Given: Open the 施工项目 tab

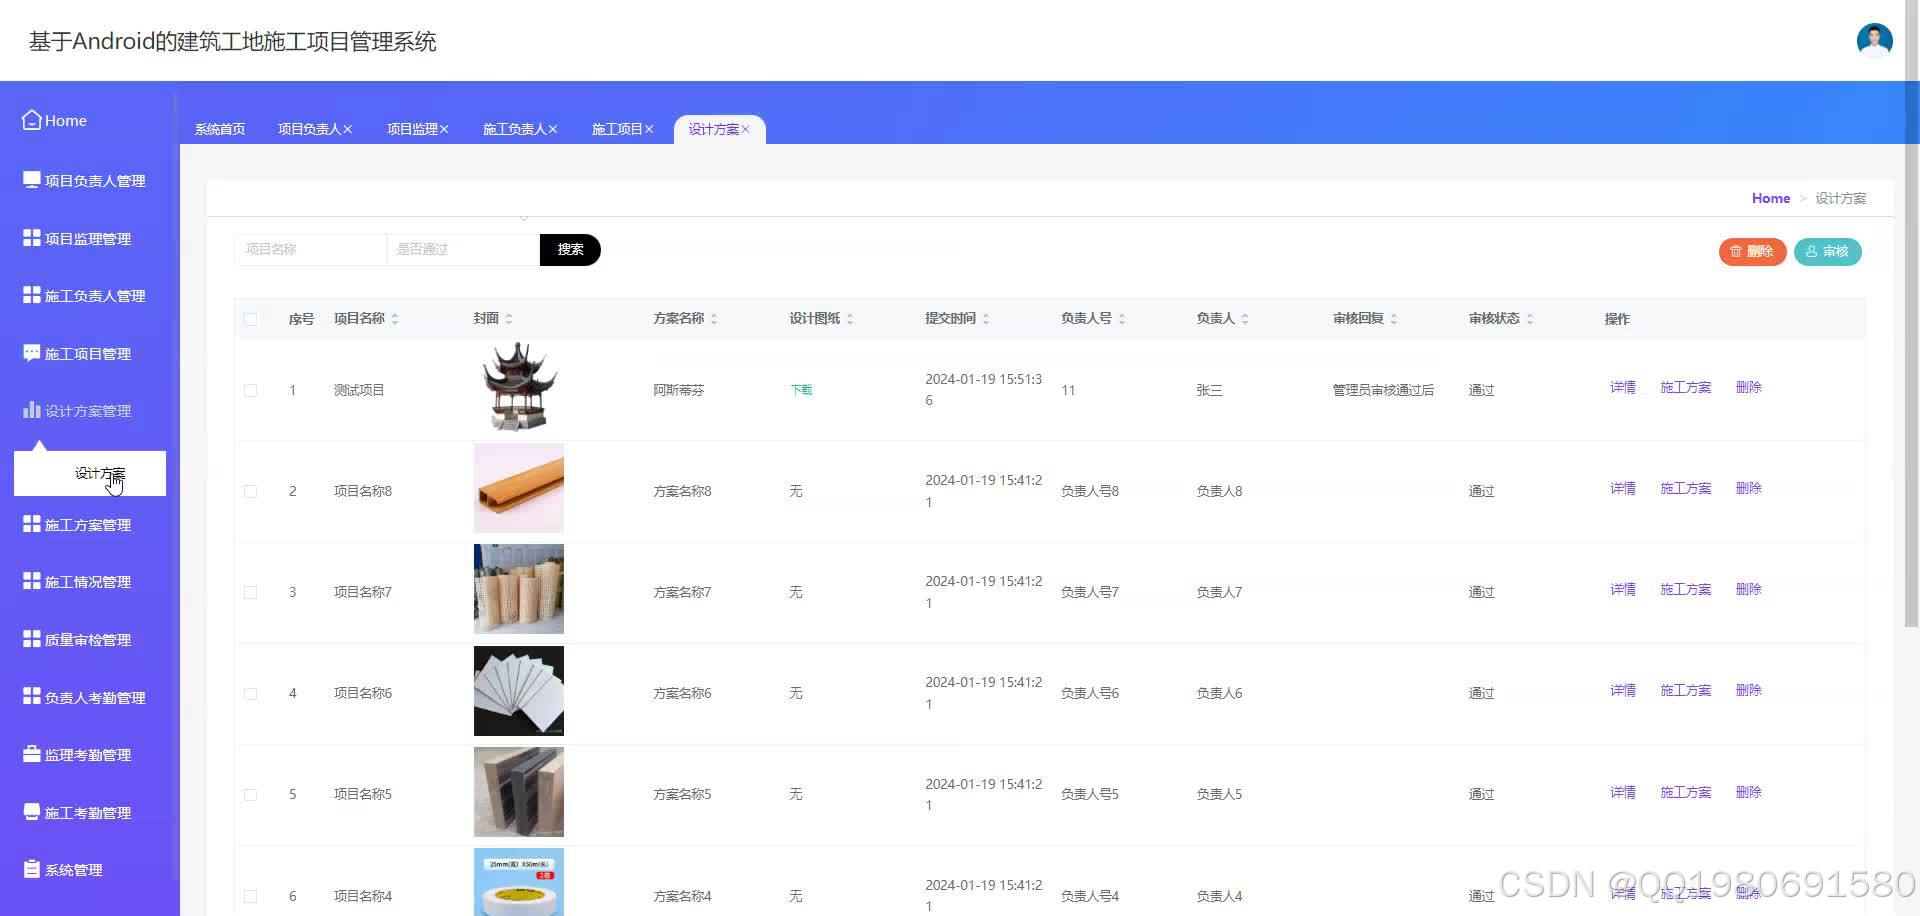Looking at the screenshot, I should [617, 128].
